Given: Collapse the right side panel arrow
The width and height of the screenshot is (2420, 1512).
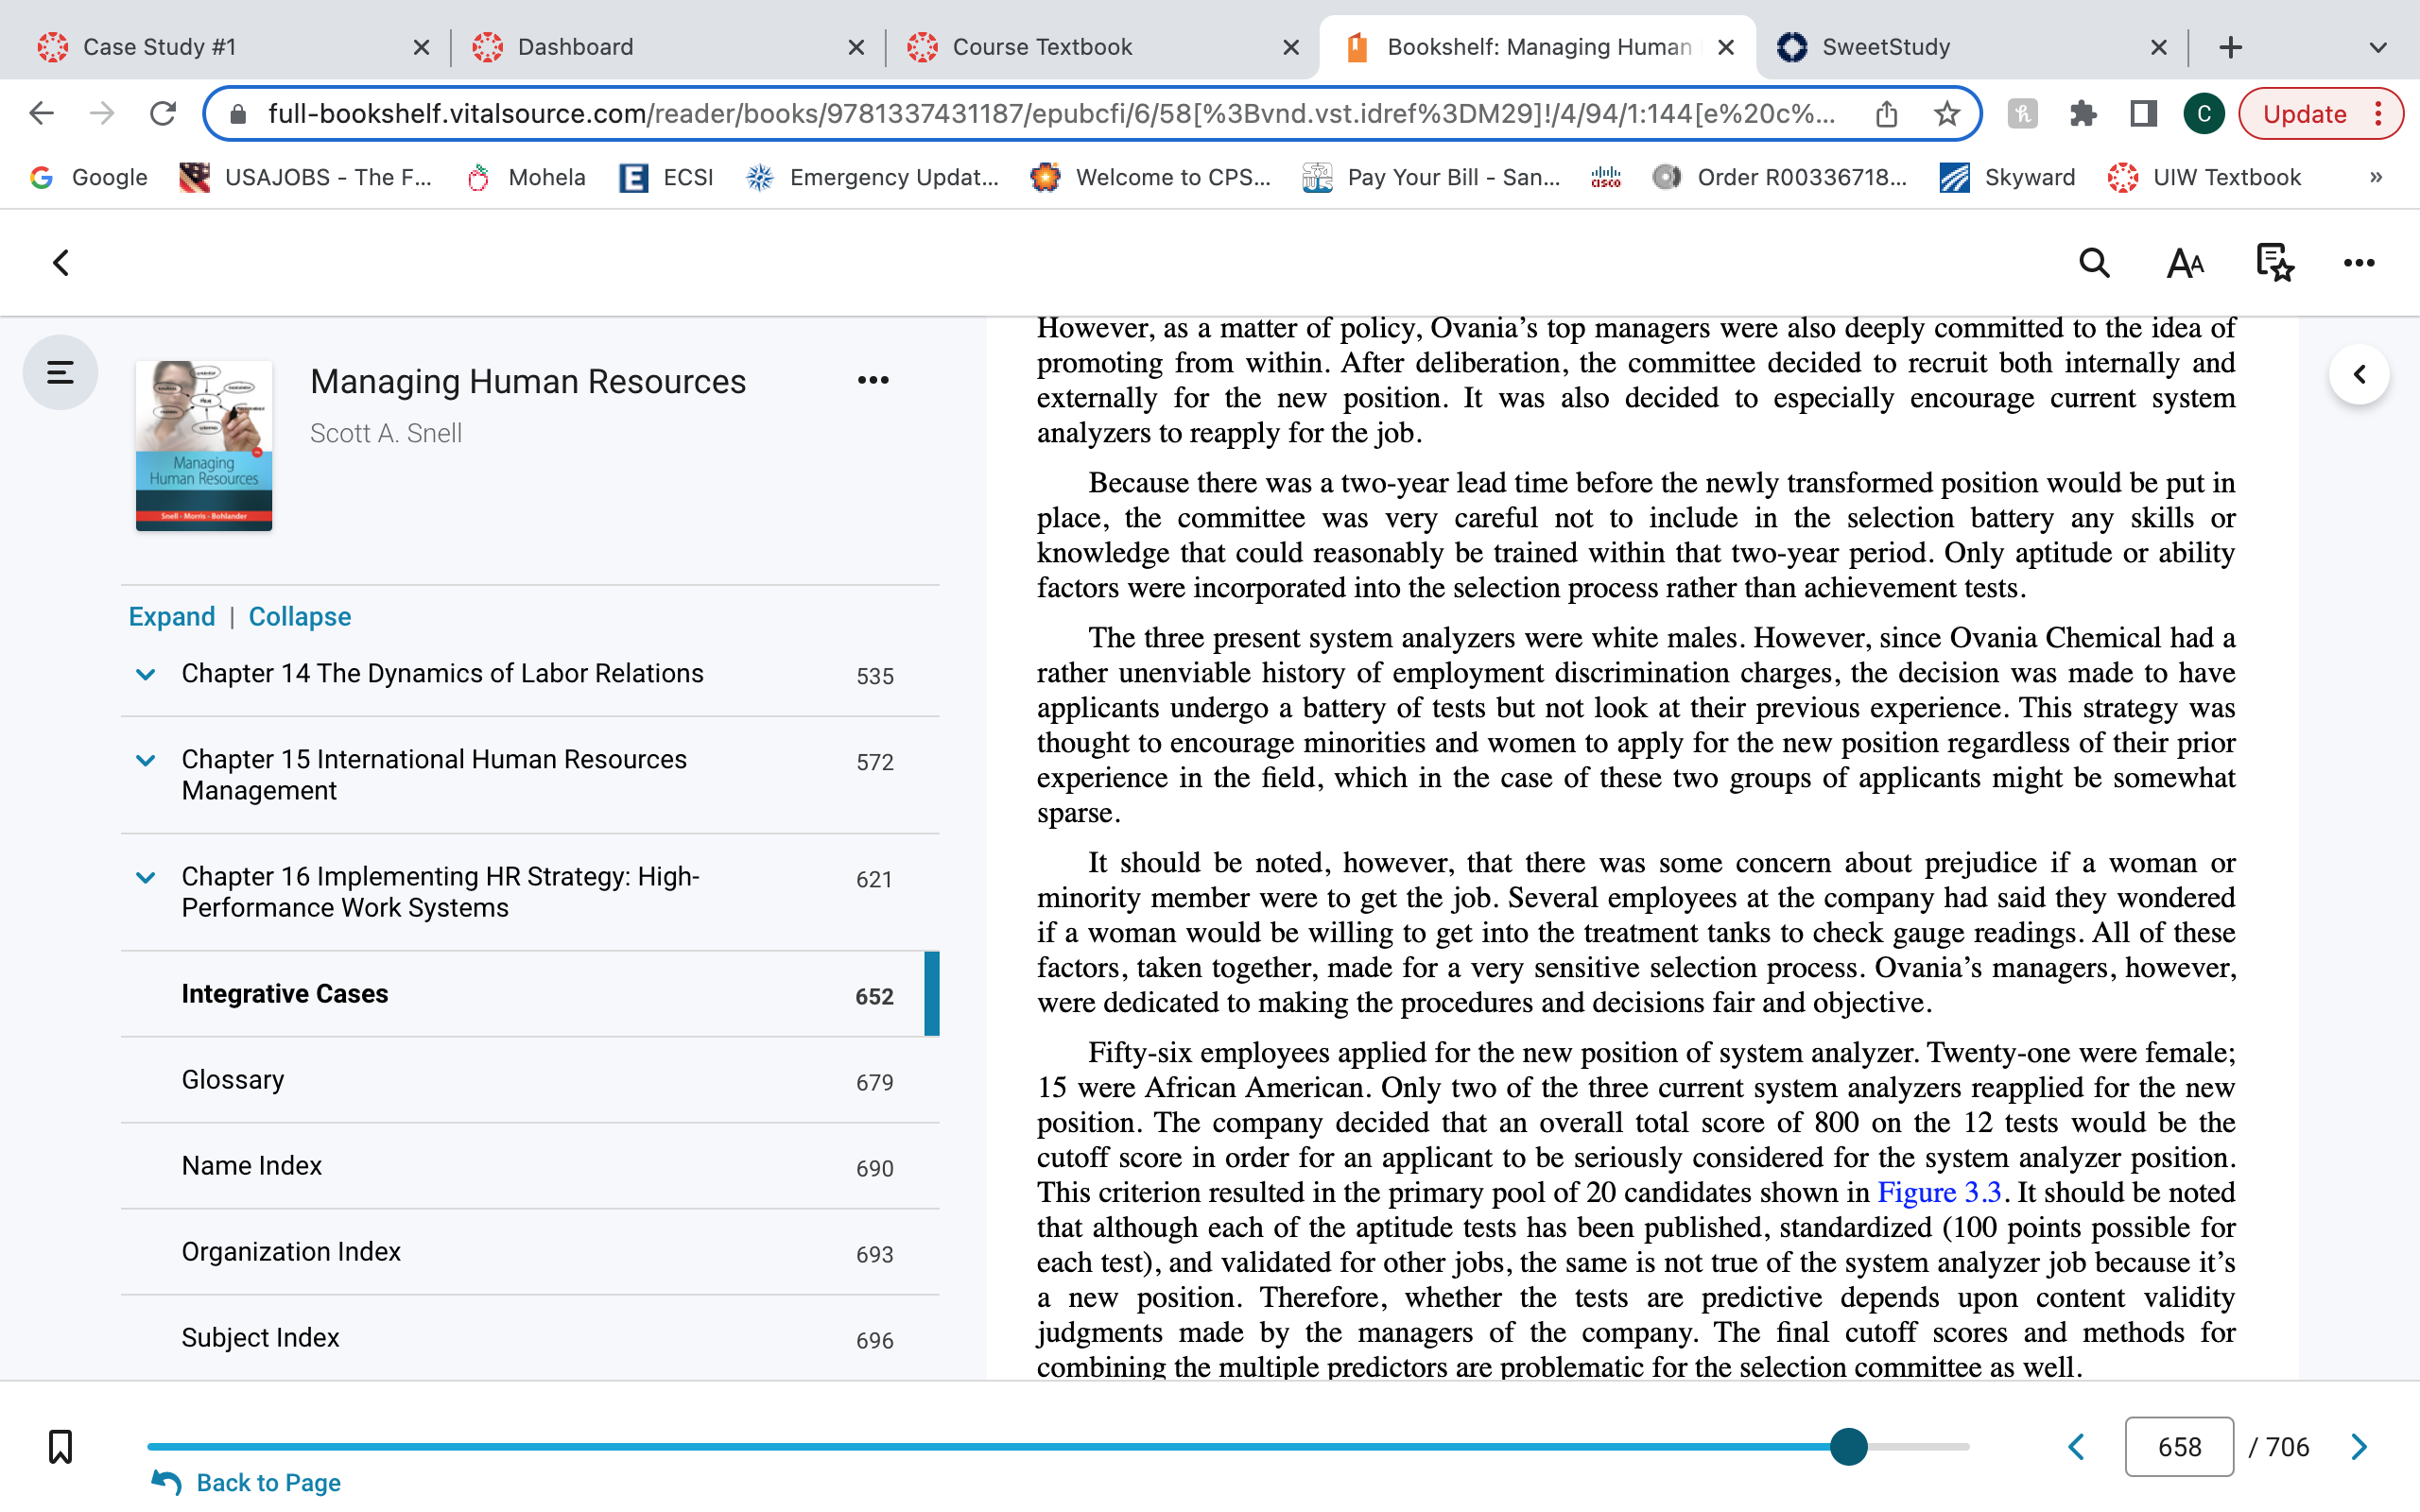Looking at the screenshot, I should pos(2359,374).
